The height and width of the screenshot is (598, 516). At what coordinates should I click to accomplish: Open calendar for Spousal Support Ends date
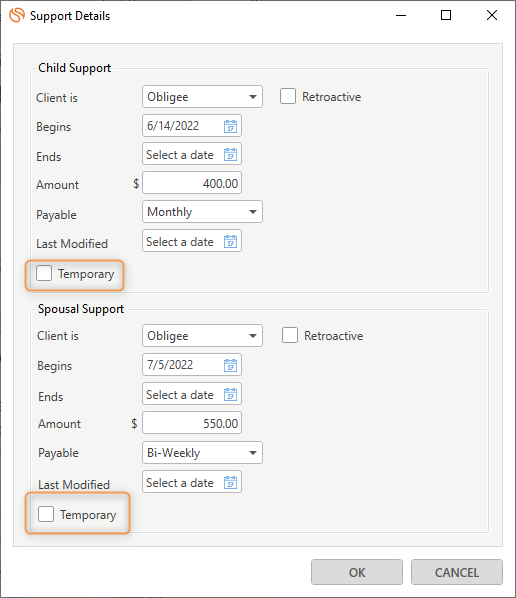point(230,395)
